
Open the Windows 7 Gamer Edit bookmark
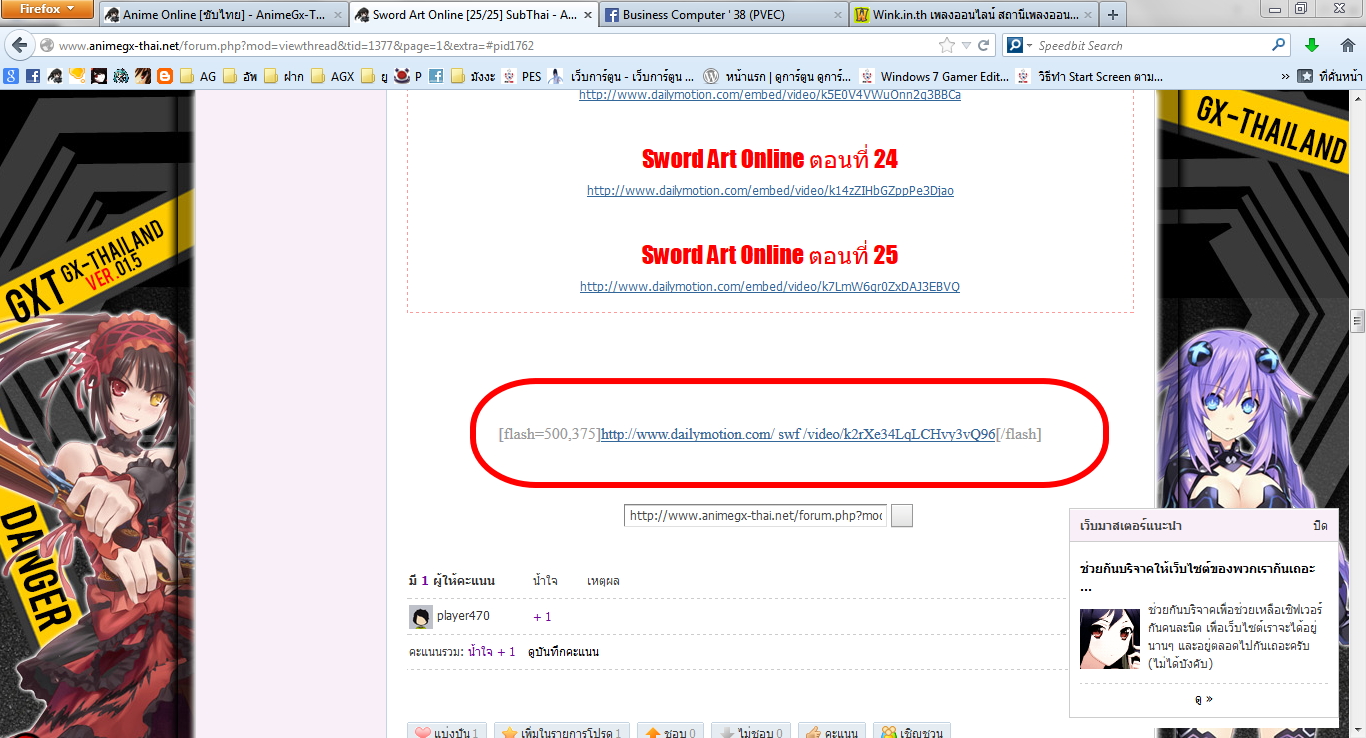pyautogui.click(x=934, y=76)
